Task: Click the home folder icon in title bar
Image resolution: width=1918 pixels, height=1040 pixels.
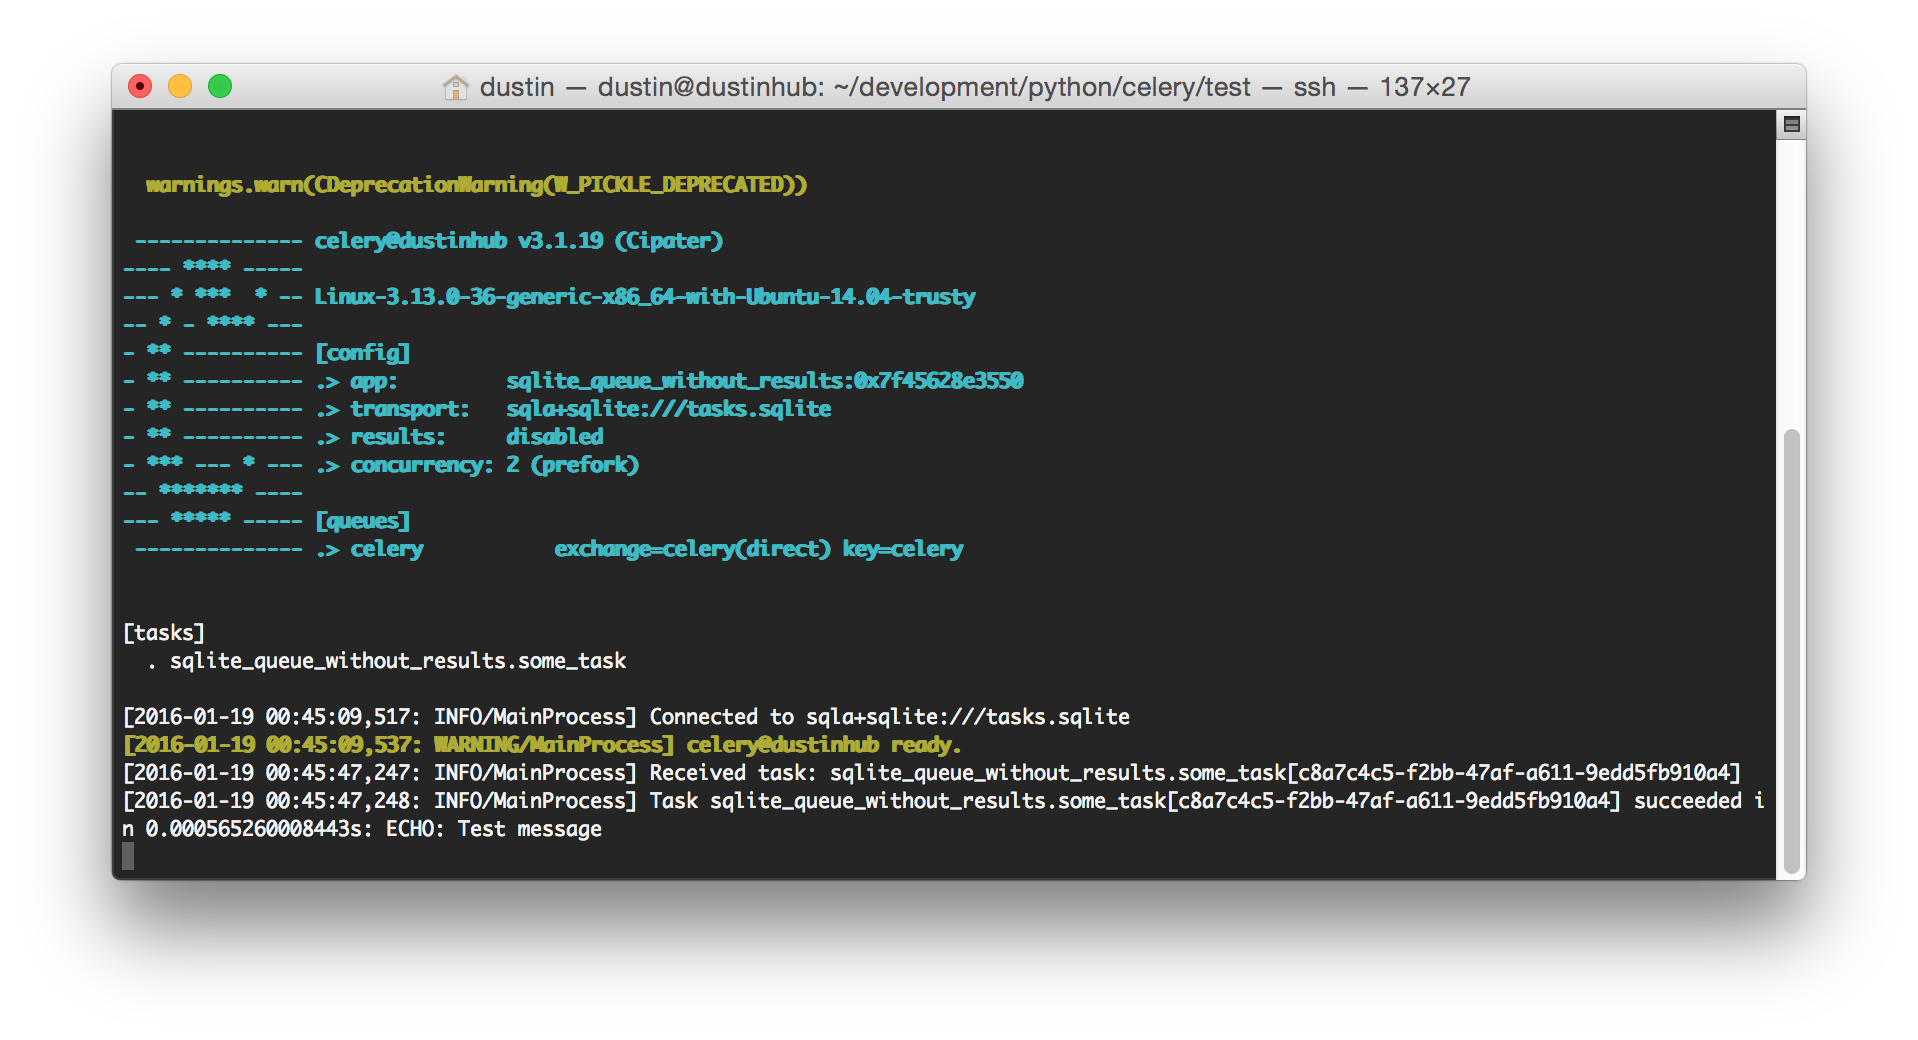Action: tap(455, 88)
